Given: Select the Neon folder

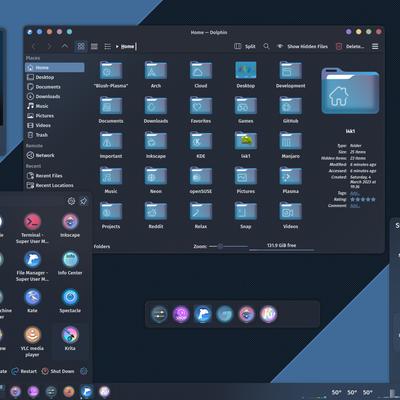Looking at the screenshot, I should (156, 180).
